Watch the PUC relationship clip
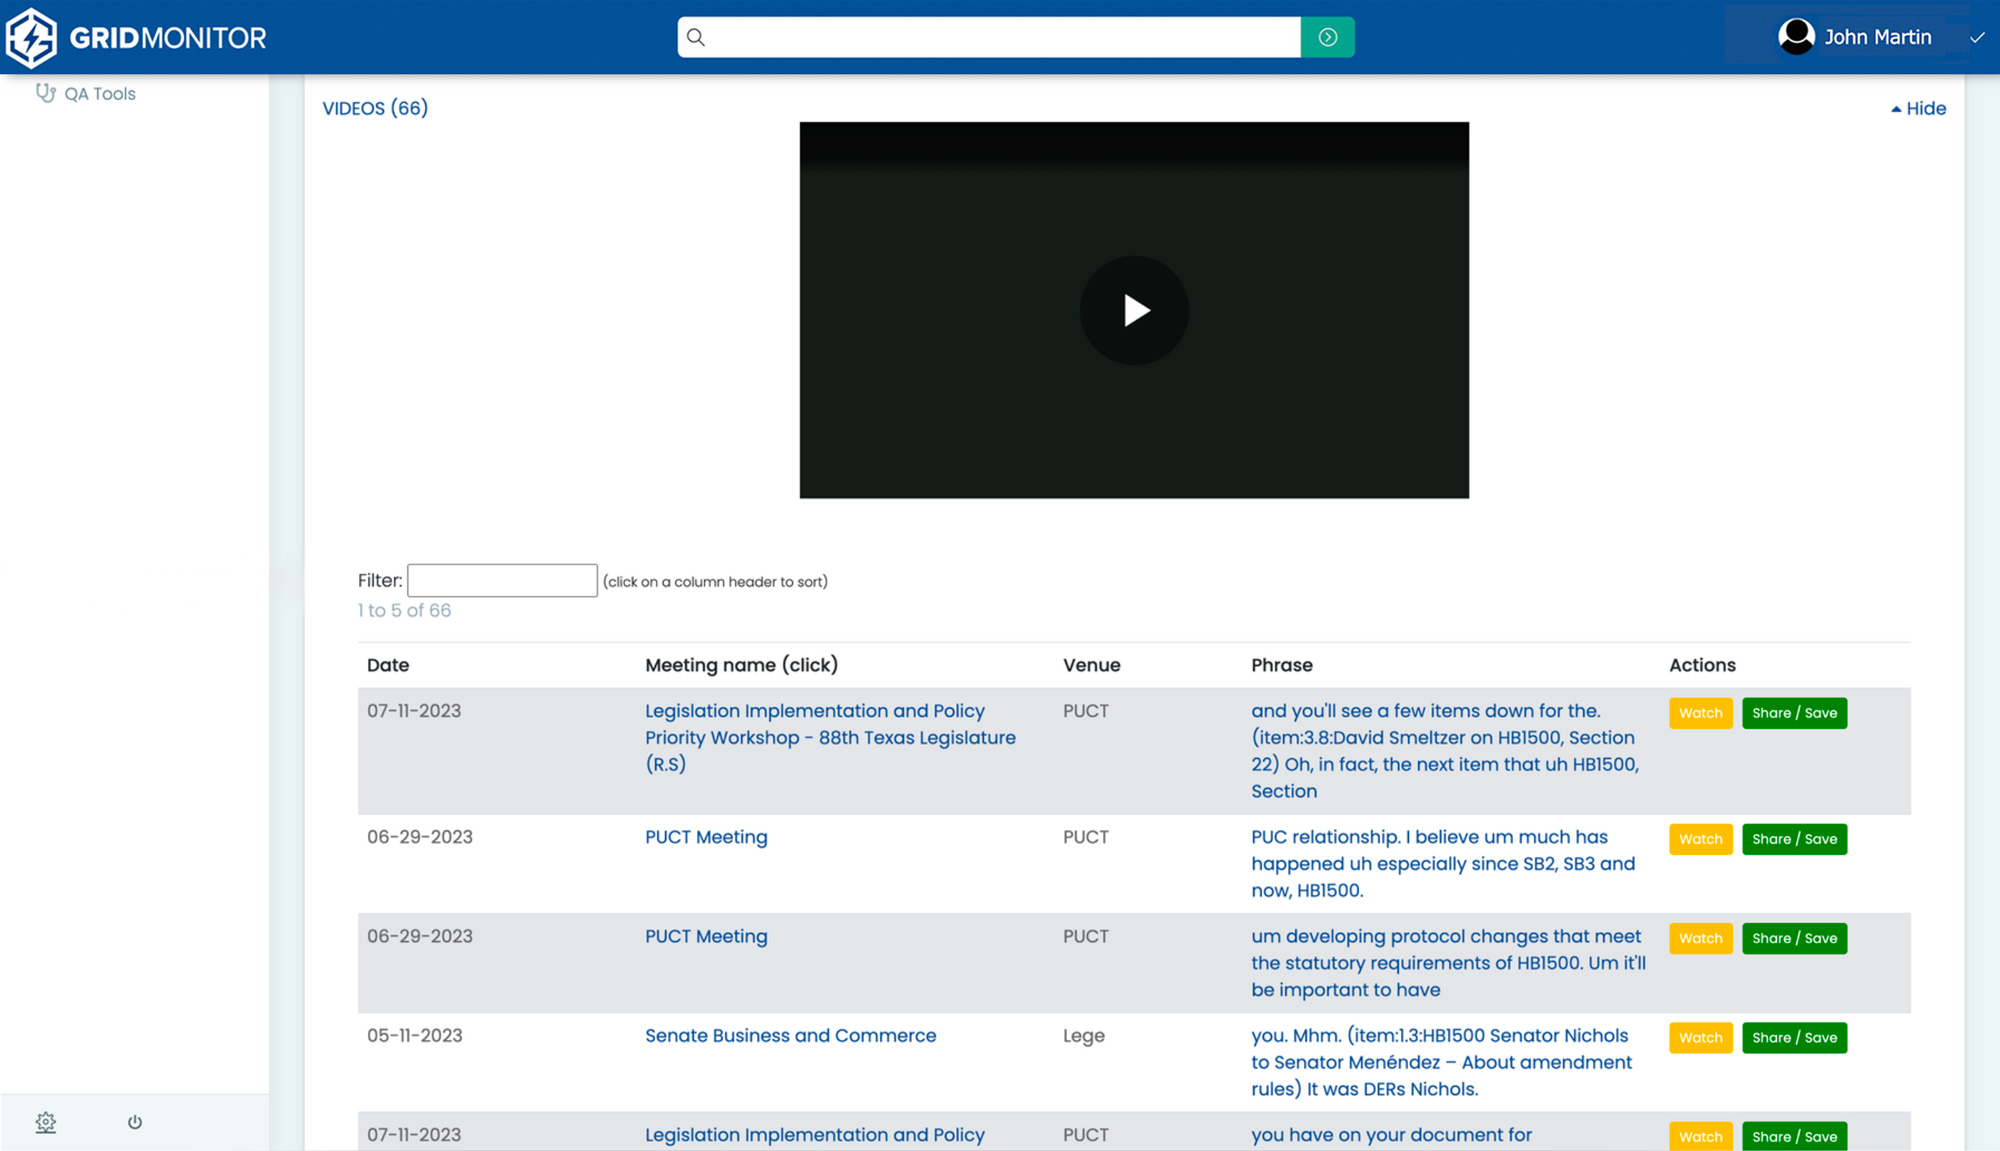 [1700, 839]
